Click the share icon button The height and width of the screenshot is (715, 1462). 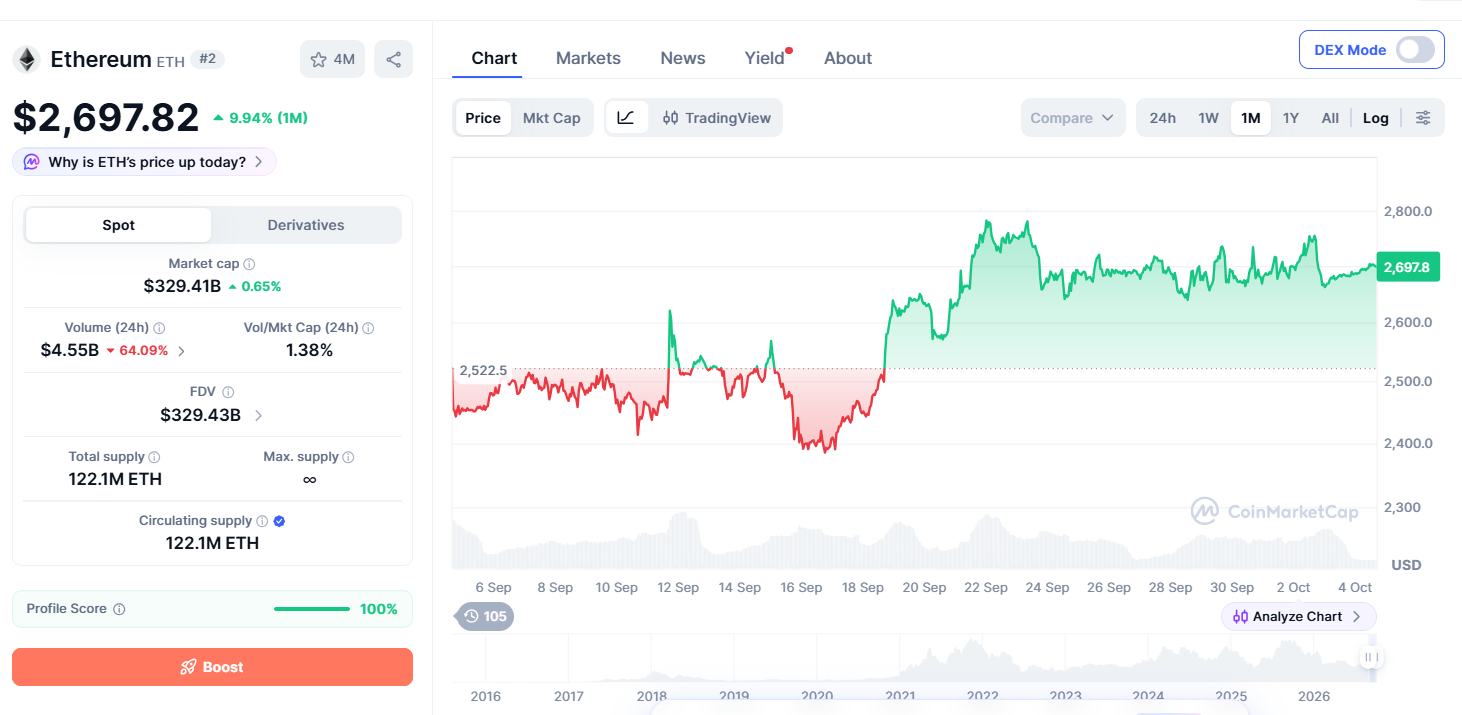point(393,59)
